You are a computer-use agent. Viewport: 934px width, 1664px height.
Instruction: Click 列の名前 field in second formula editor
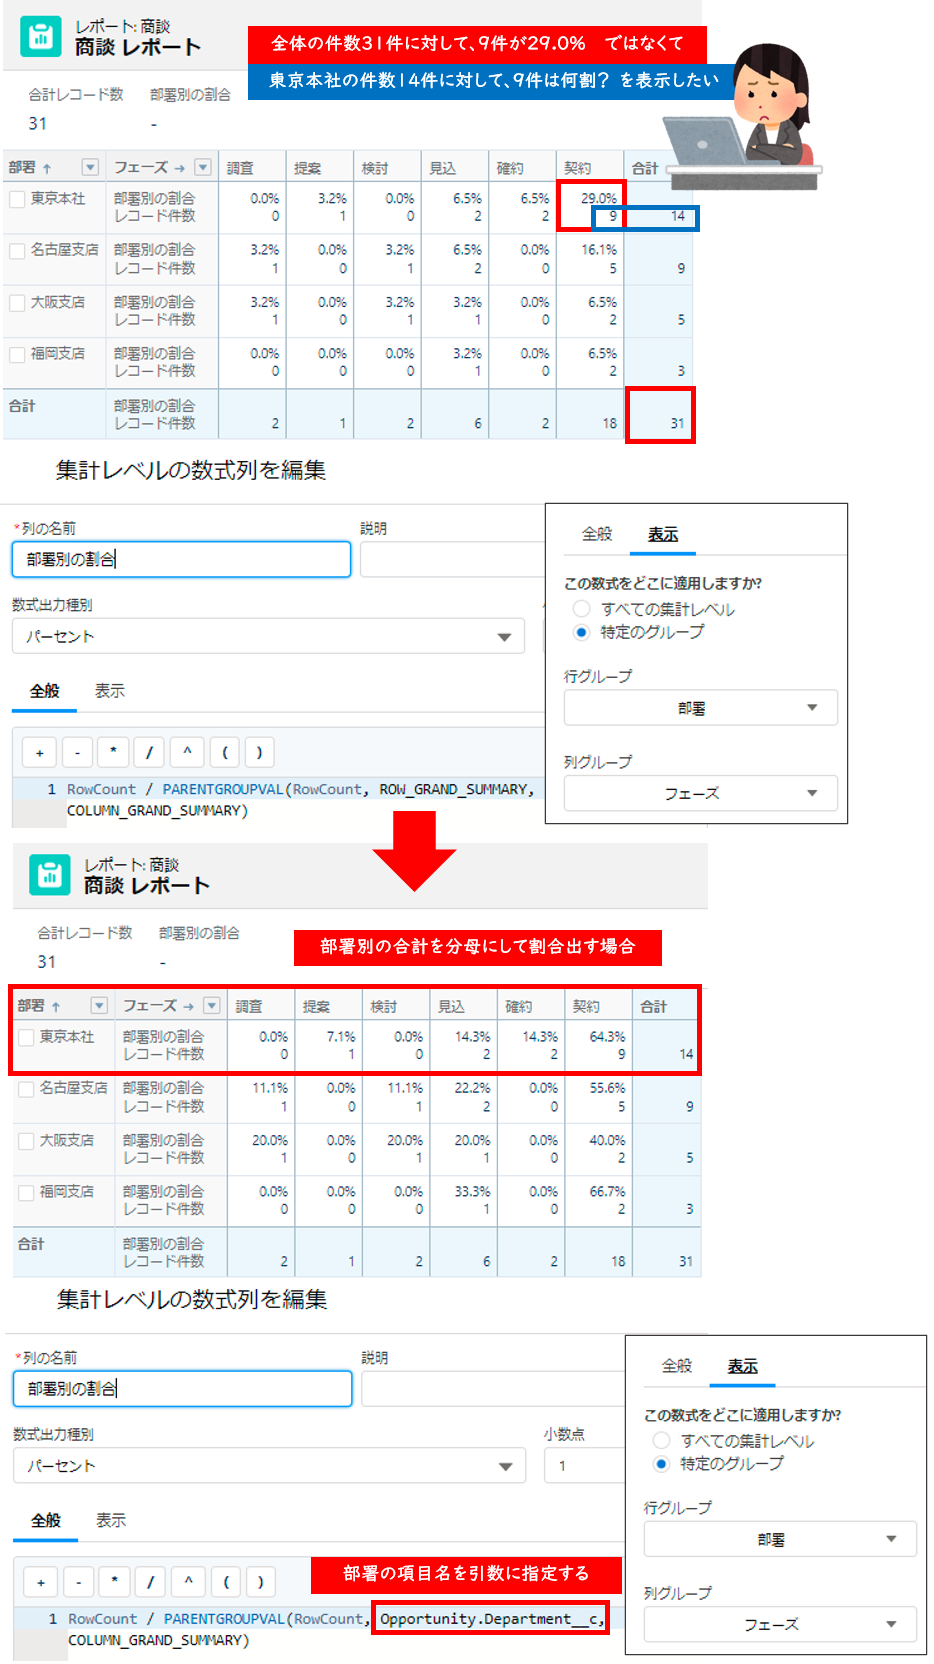click(182, 1389)
